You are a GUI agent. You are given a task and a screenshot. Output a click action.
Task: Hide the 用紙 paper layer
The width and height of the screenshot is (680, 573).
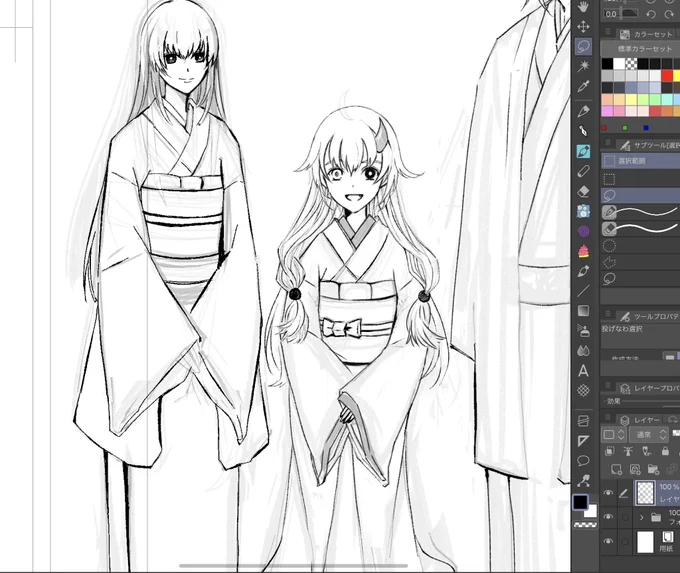608,541
